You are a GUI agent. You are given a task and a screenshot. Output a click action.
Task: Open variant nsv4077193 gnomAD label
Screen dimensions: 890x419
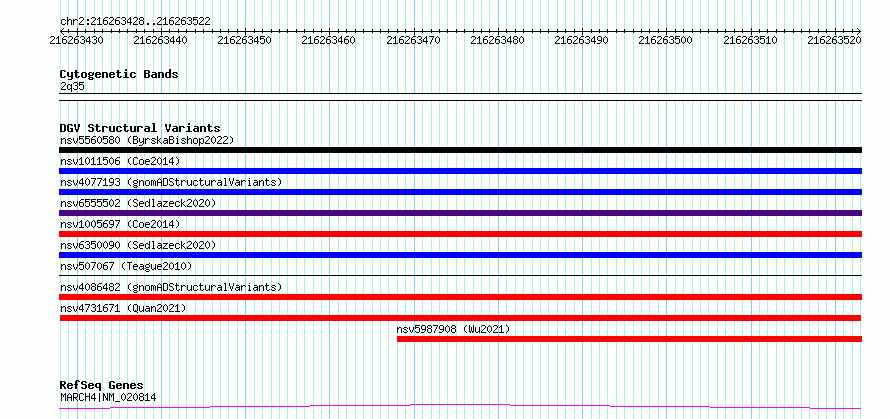click(171, 182)
